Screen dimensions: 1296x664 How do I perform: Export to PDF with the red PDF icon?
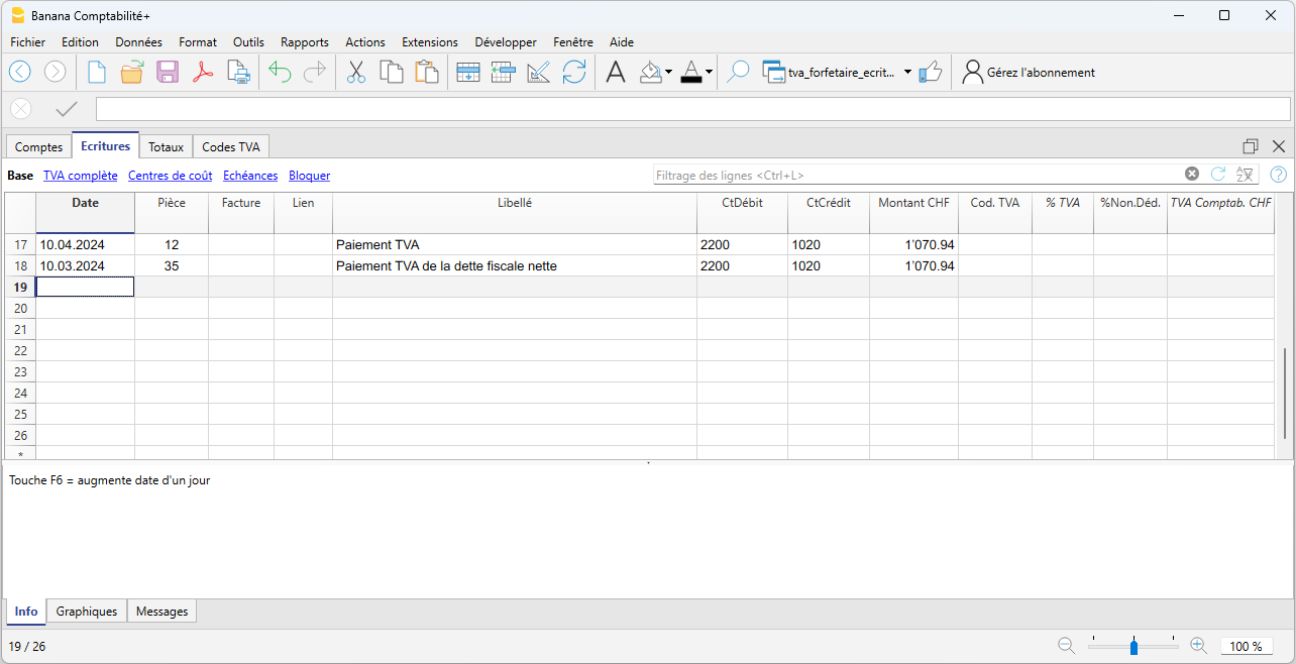pos(203,72)
